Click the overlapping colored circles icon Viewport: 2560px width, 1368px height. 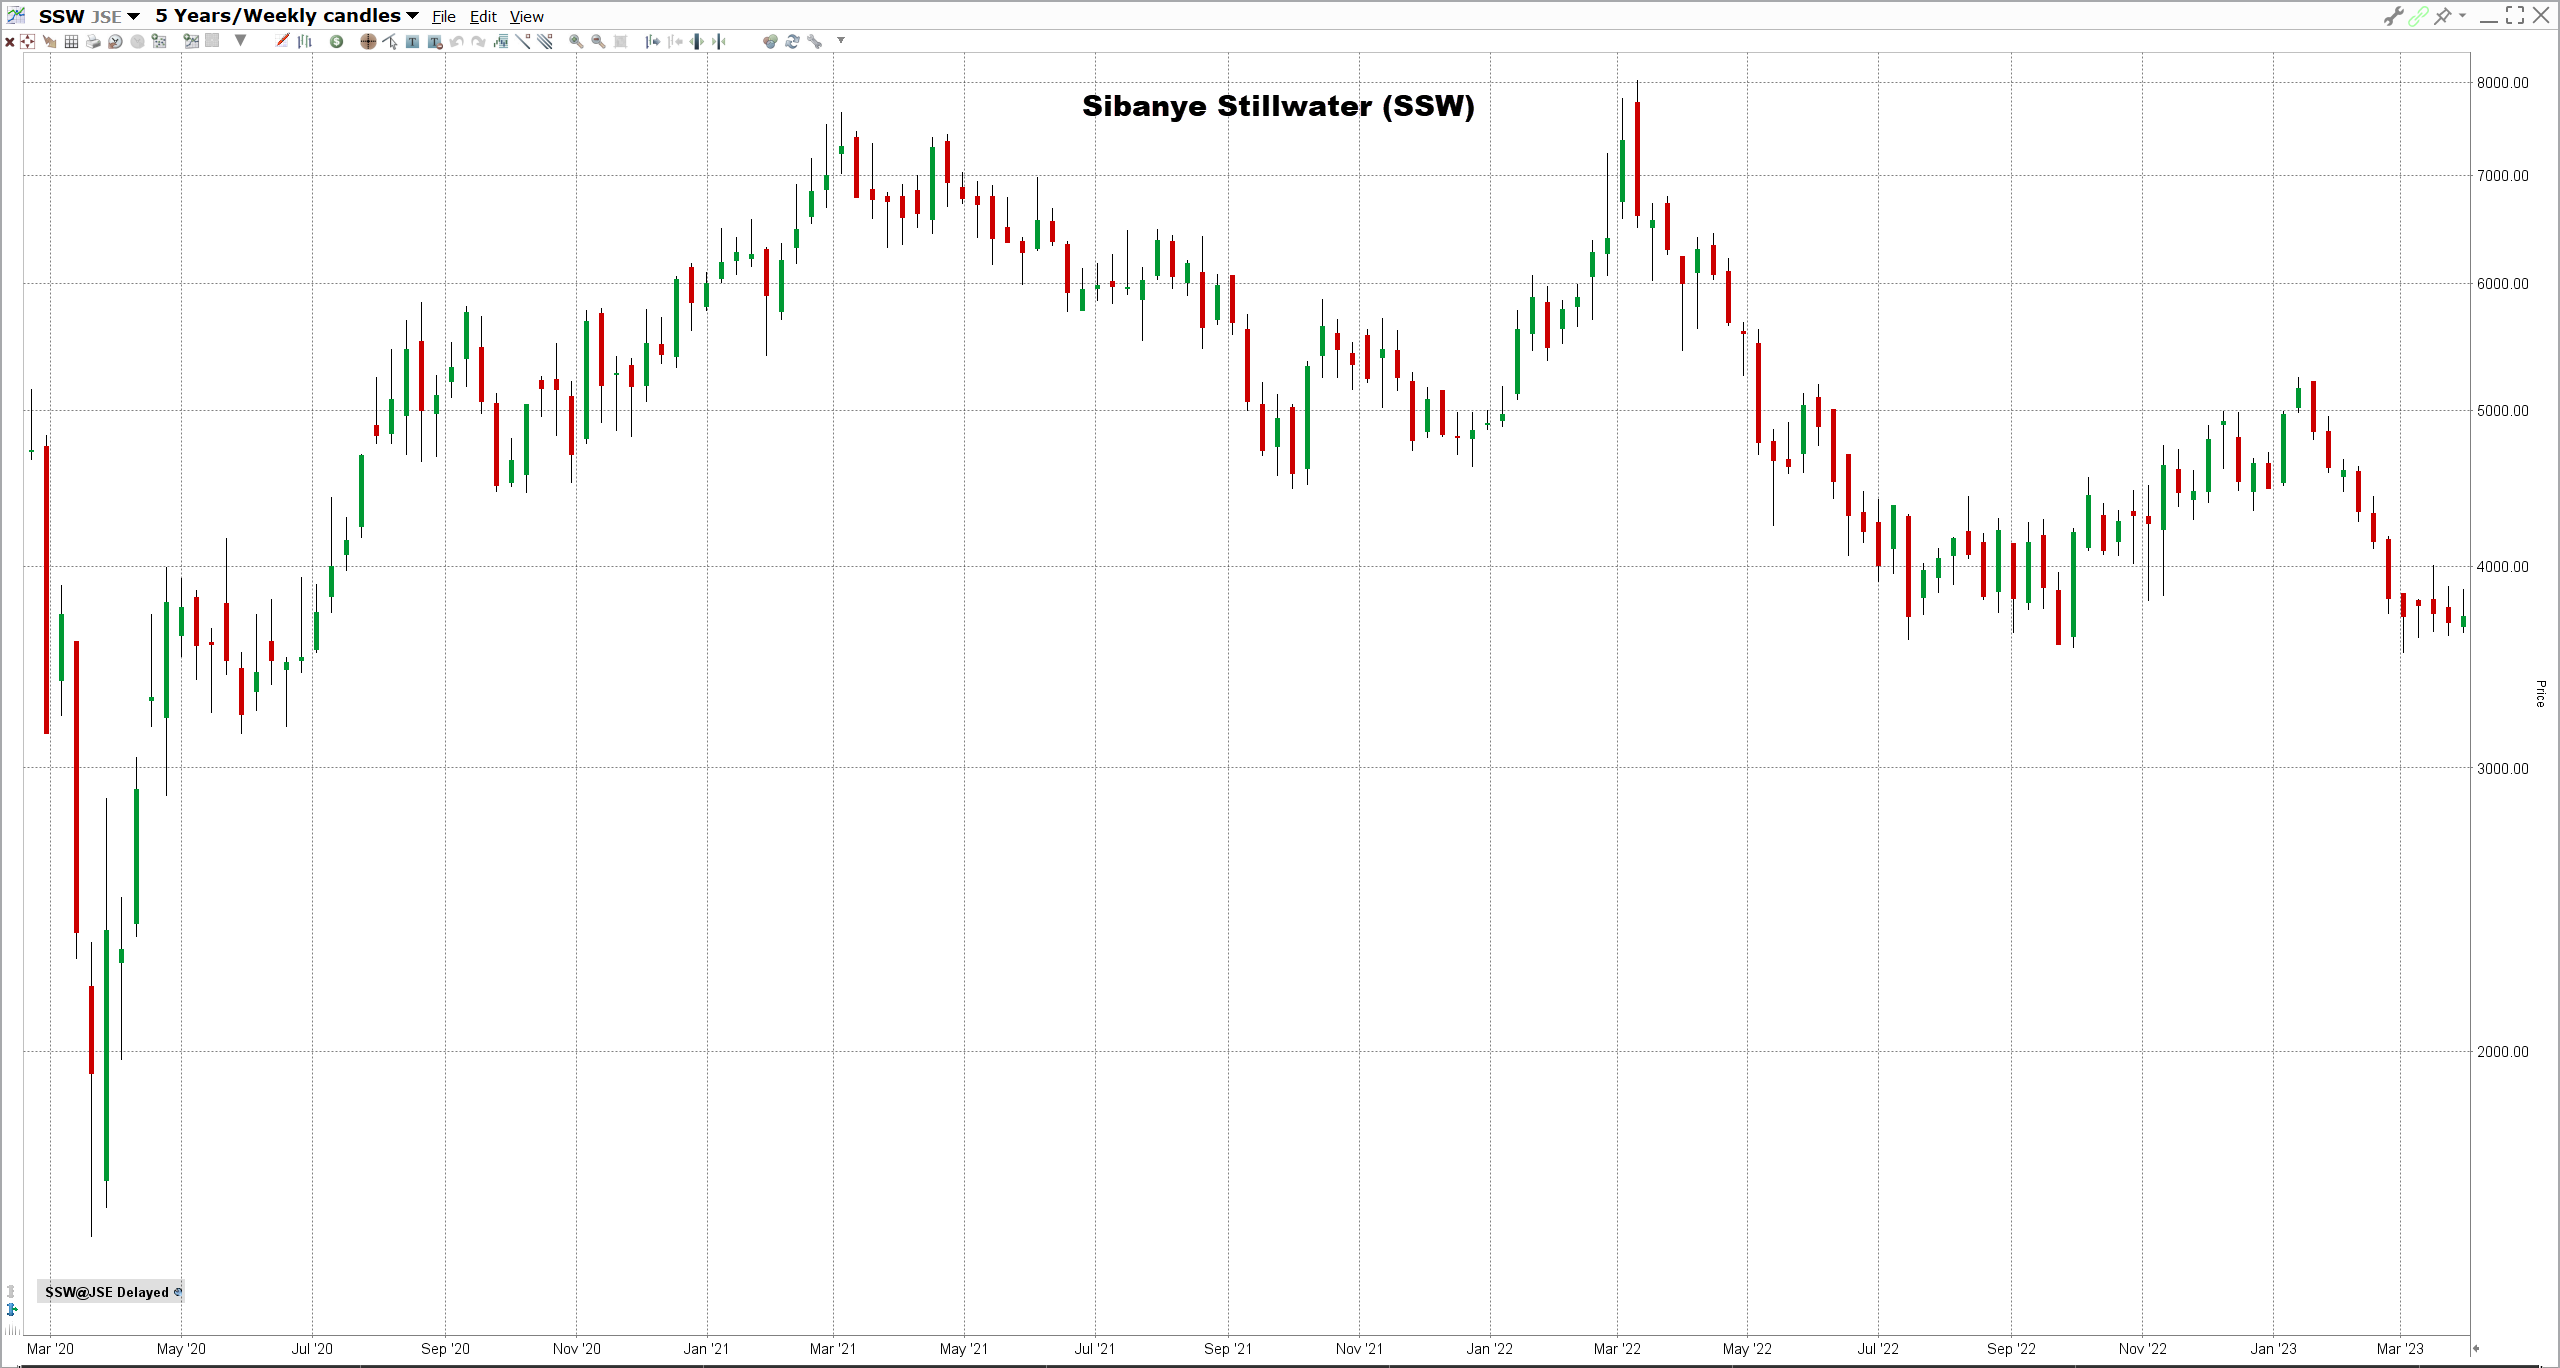(x=770, y=41)
